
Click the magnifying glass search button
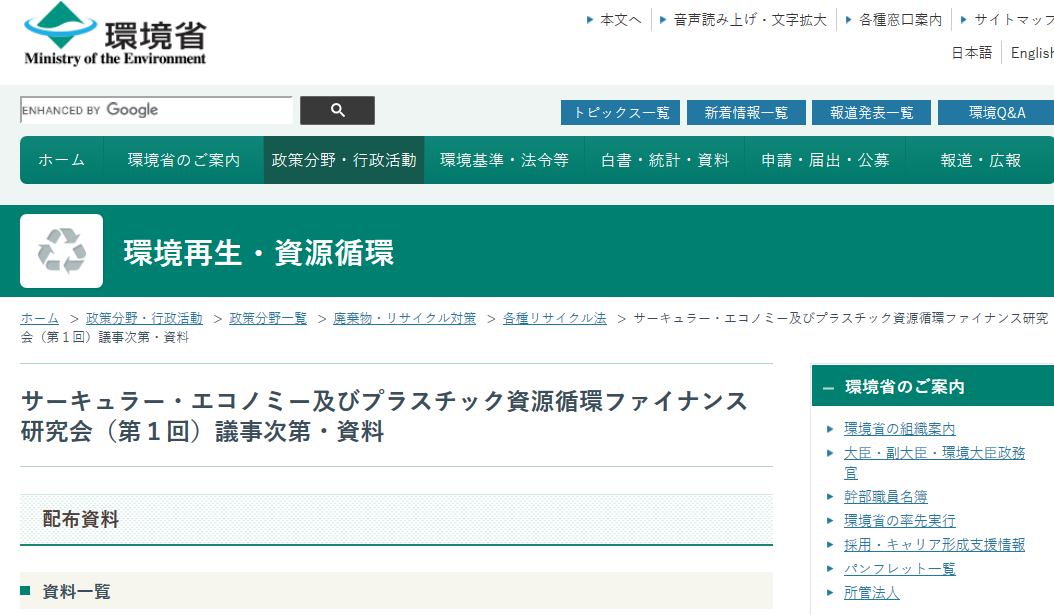tap(337, 110)
